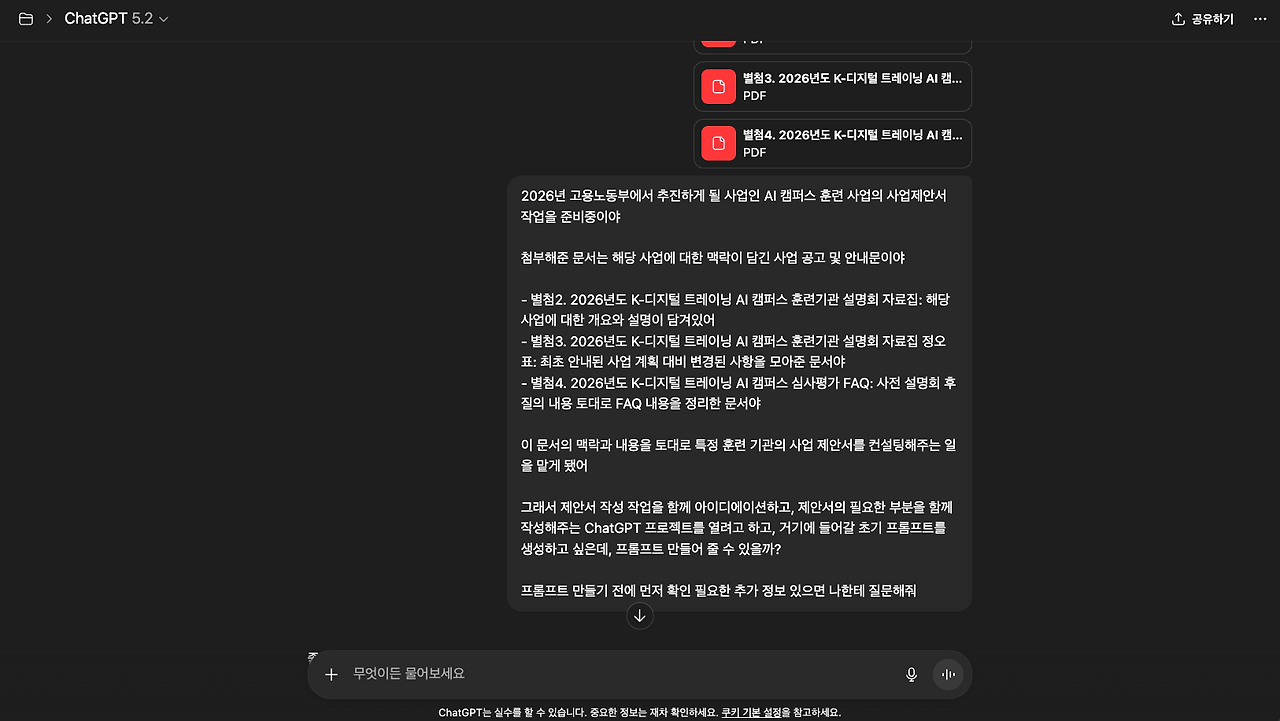Open the 별첨4 PDF attachment
1280x721 pixels.
[832, 144]
